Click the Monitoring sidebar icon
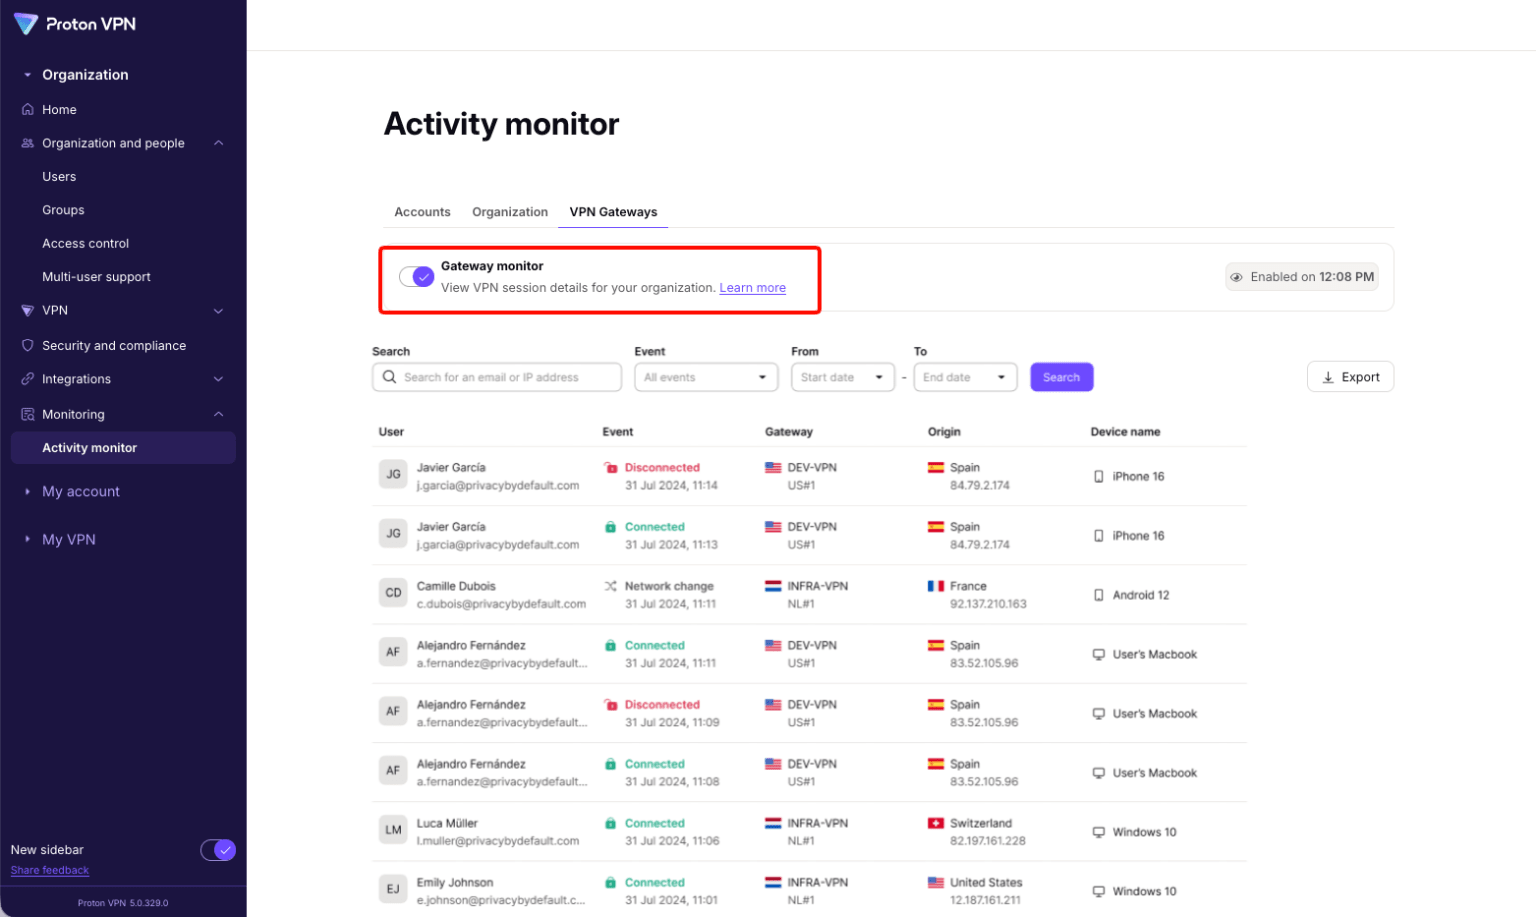The image size is (1536, 917). tap(27, 414)
